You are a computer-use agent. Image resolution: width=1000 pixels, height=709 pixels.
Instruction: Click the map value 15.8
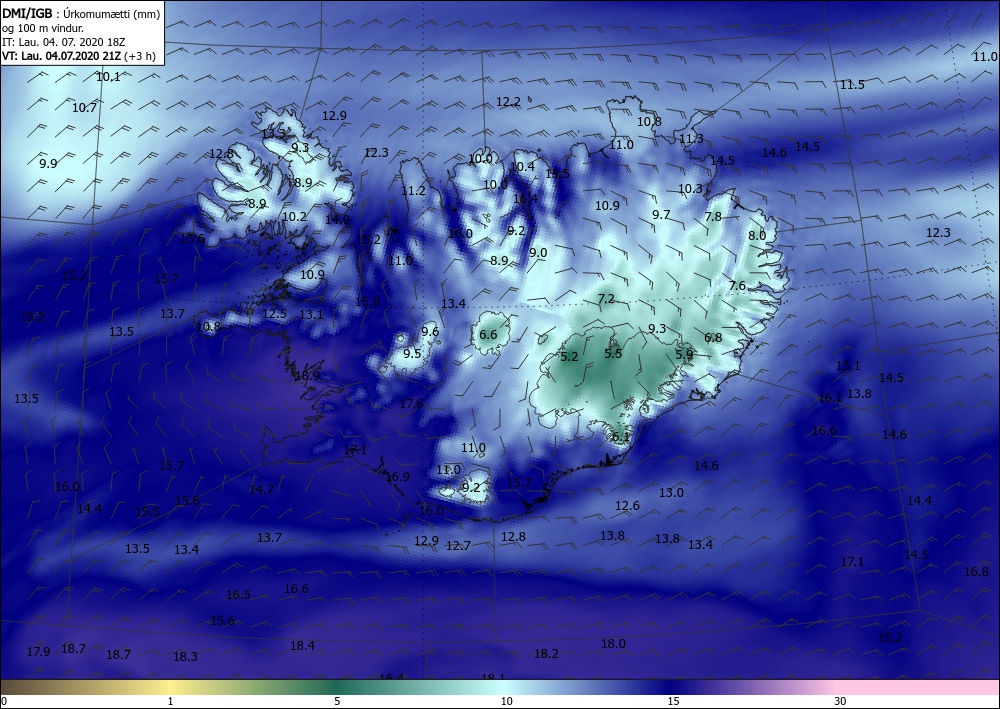point(367,302)
